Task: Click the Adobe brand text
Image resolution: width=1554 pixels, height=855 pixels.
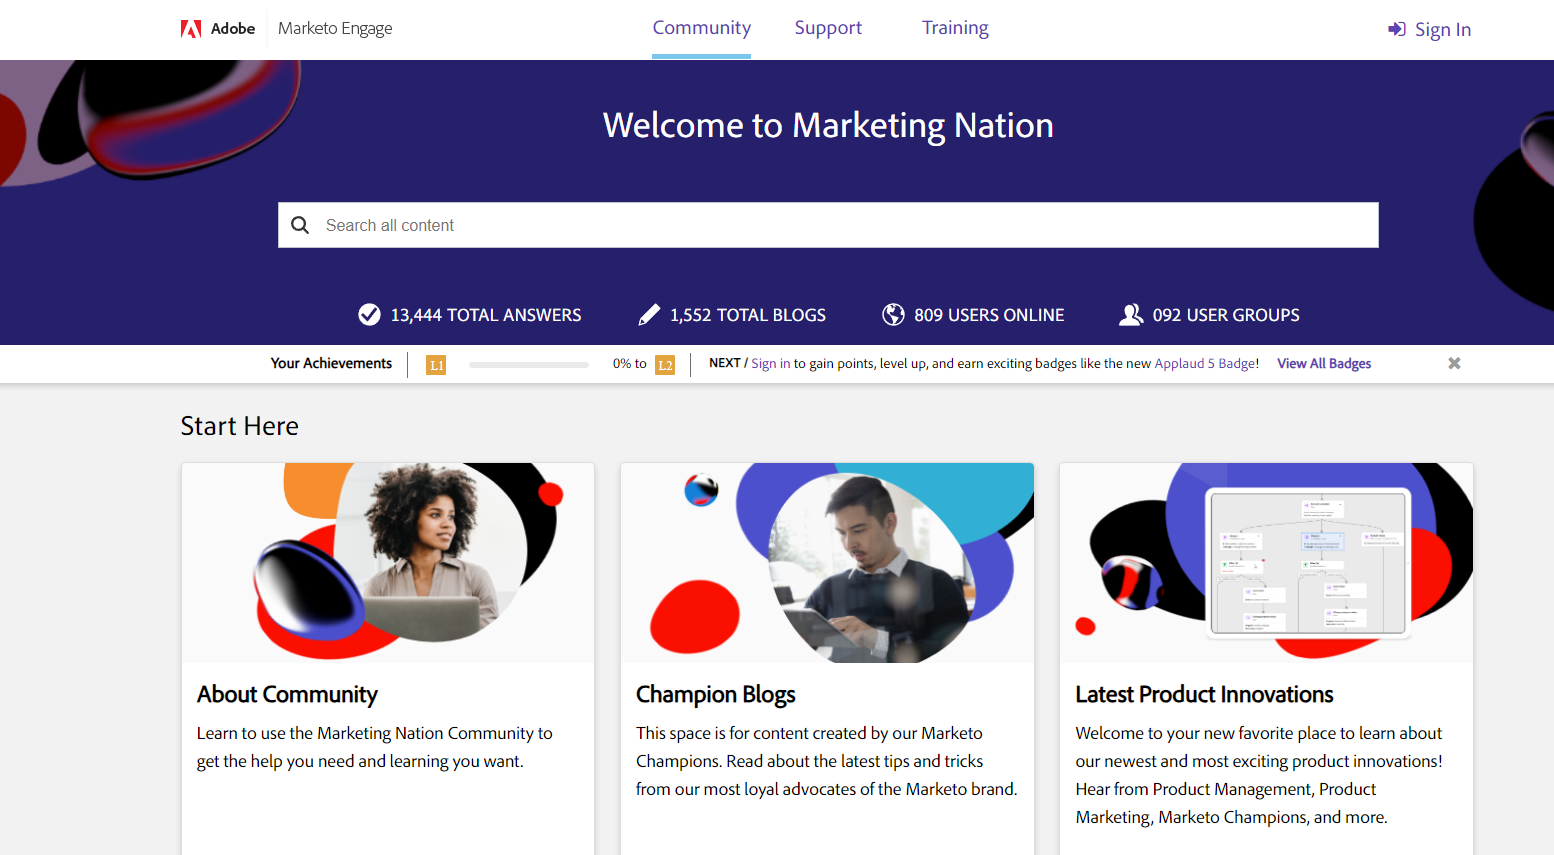Action: pos(233,29)
